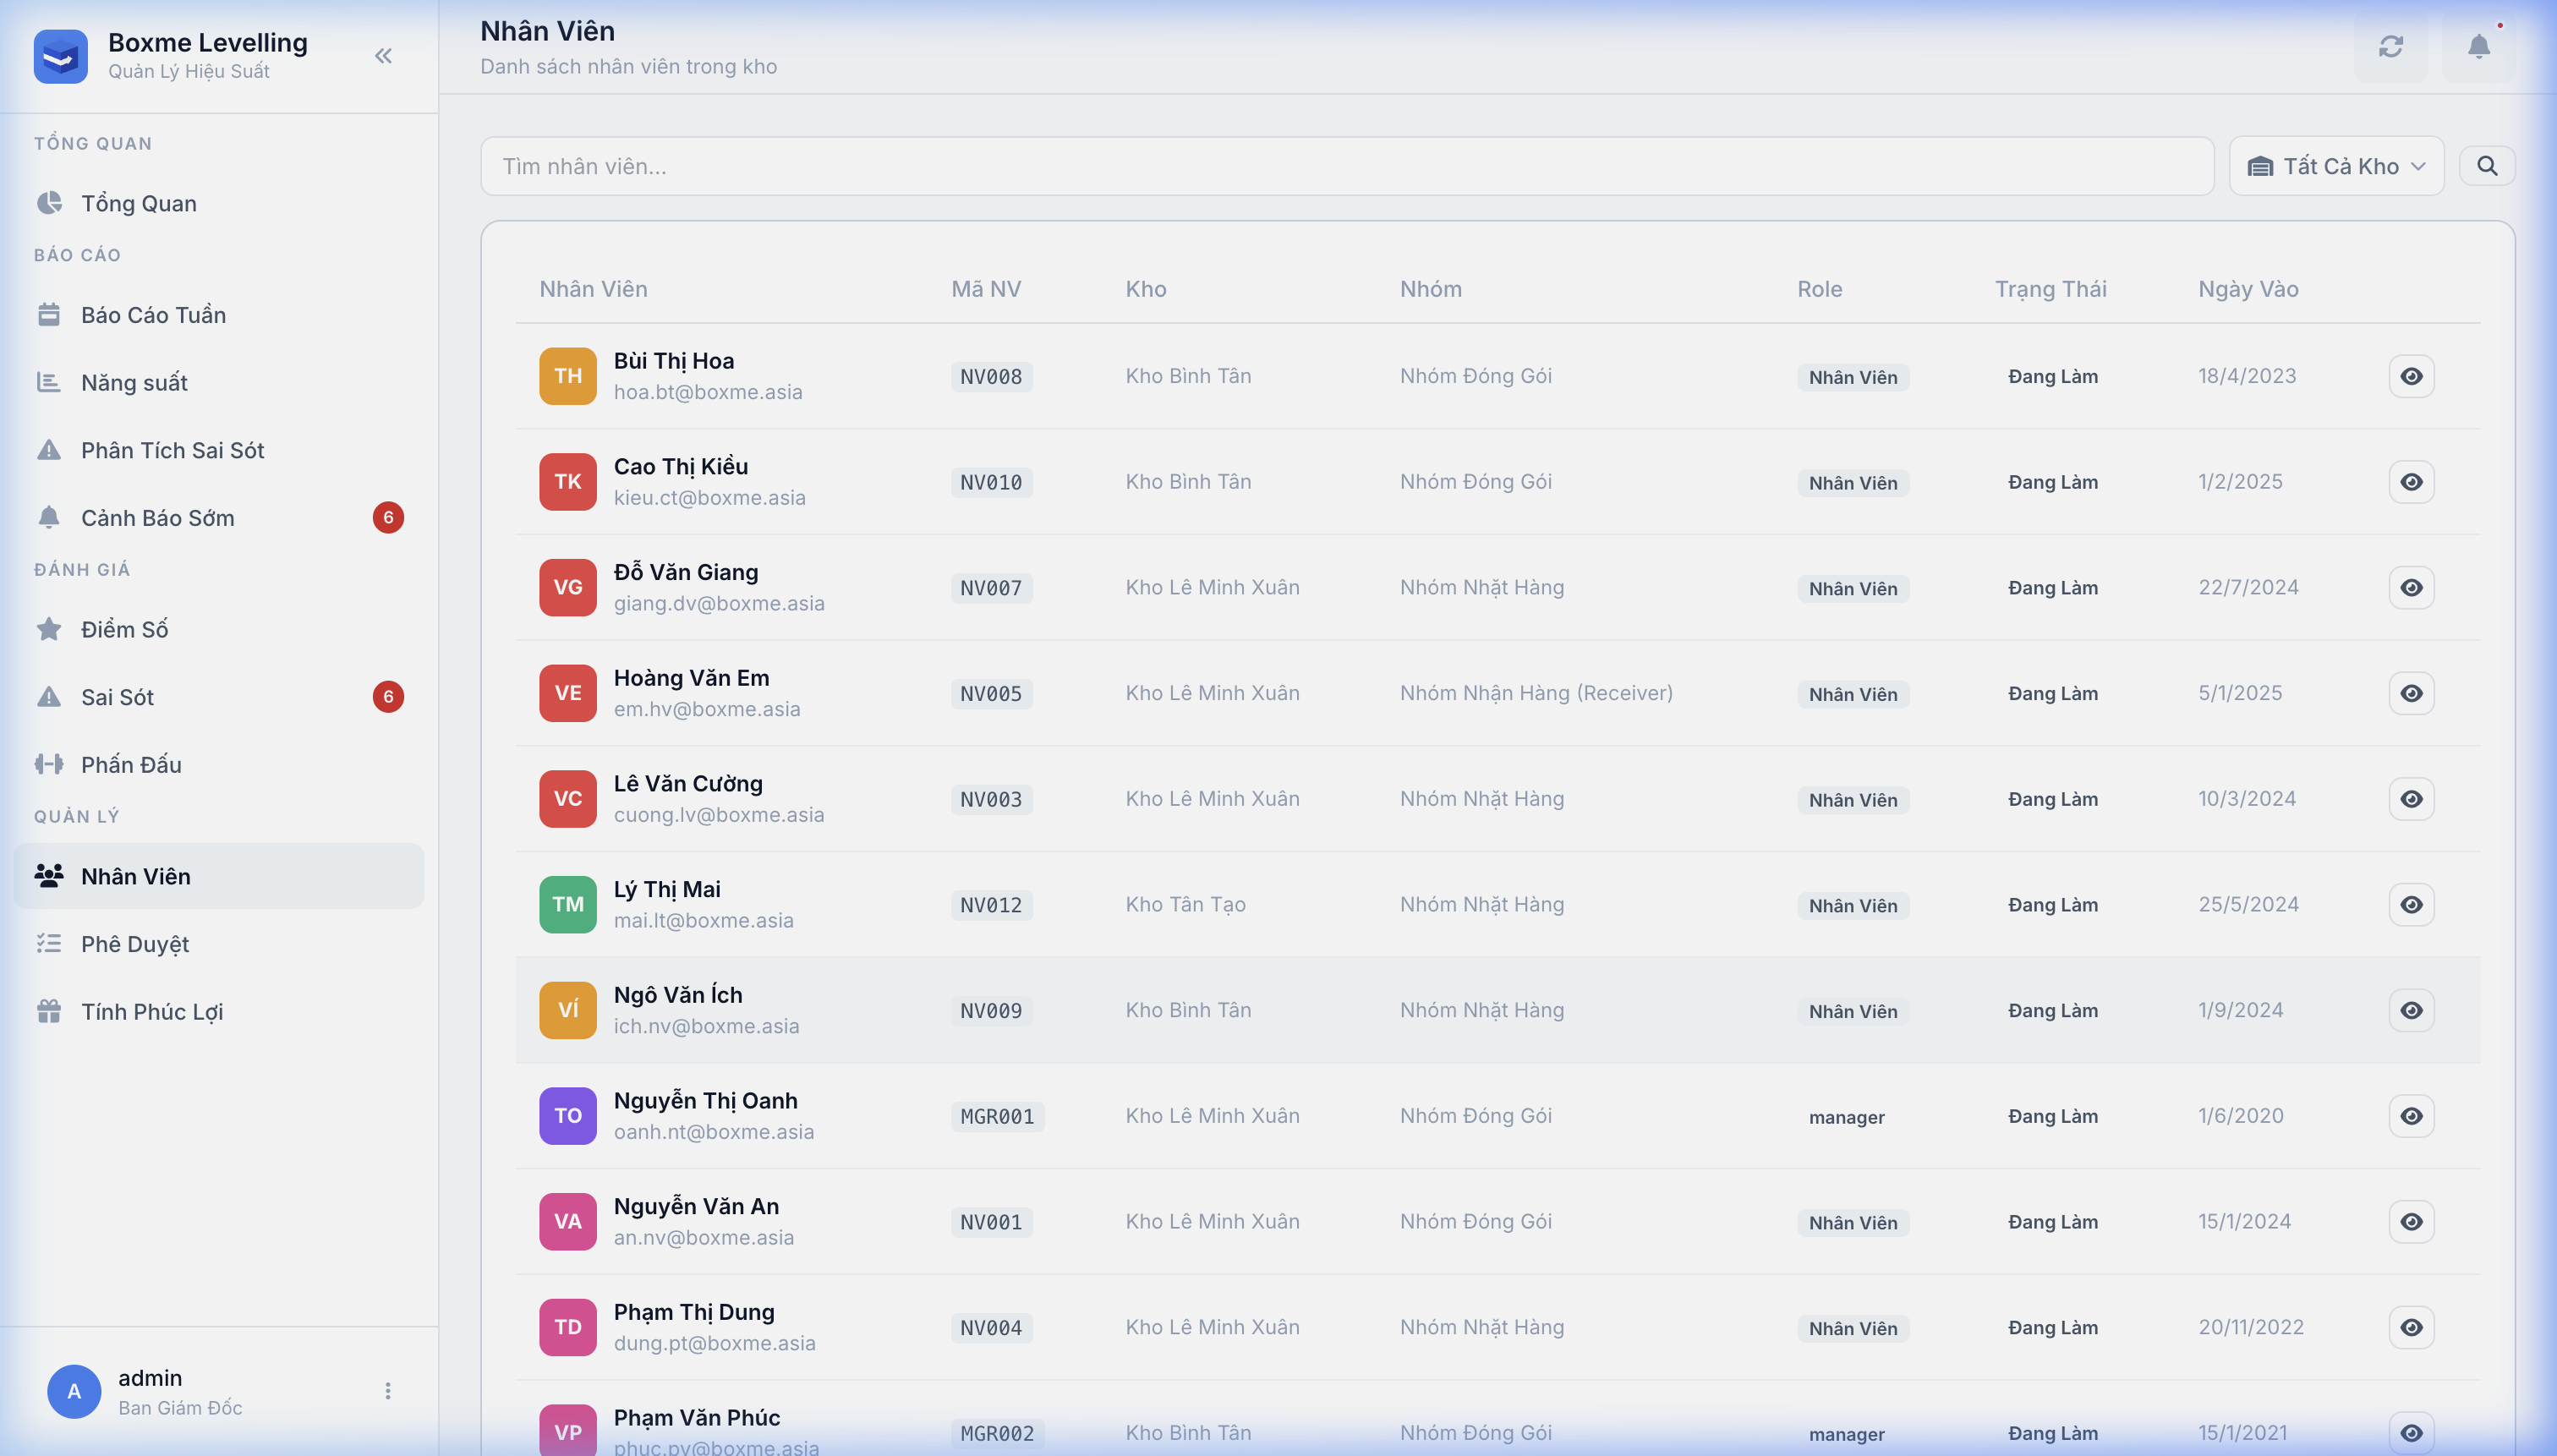The height and width of the screenshot is (1456, 2557).
Task: Click the refresh icon in the header
Action: tap(2390, 47)
